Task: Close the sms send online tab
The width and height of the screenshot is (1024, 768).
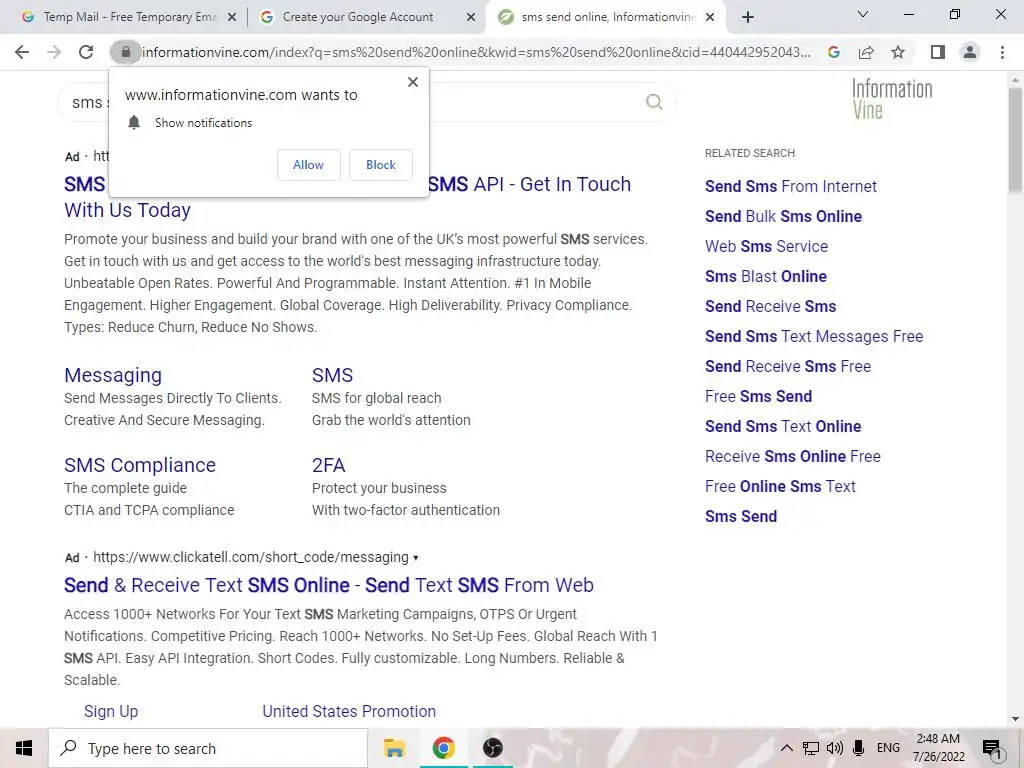Action: (711, 18)
